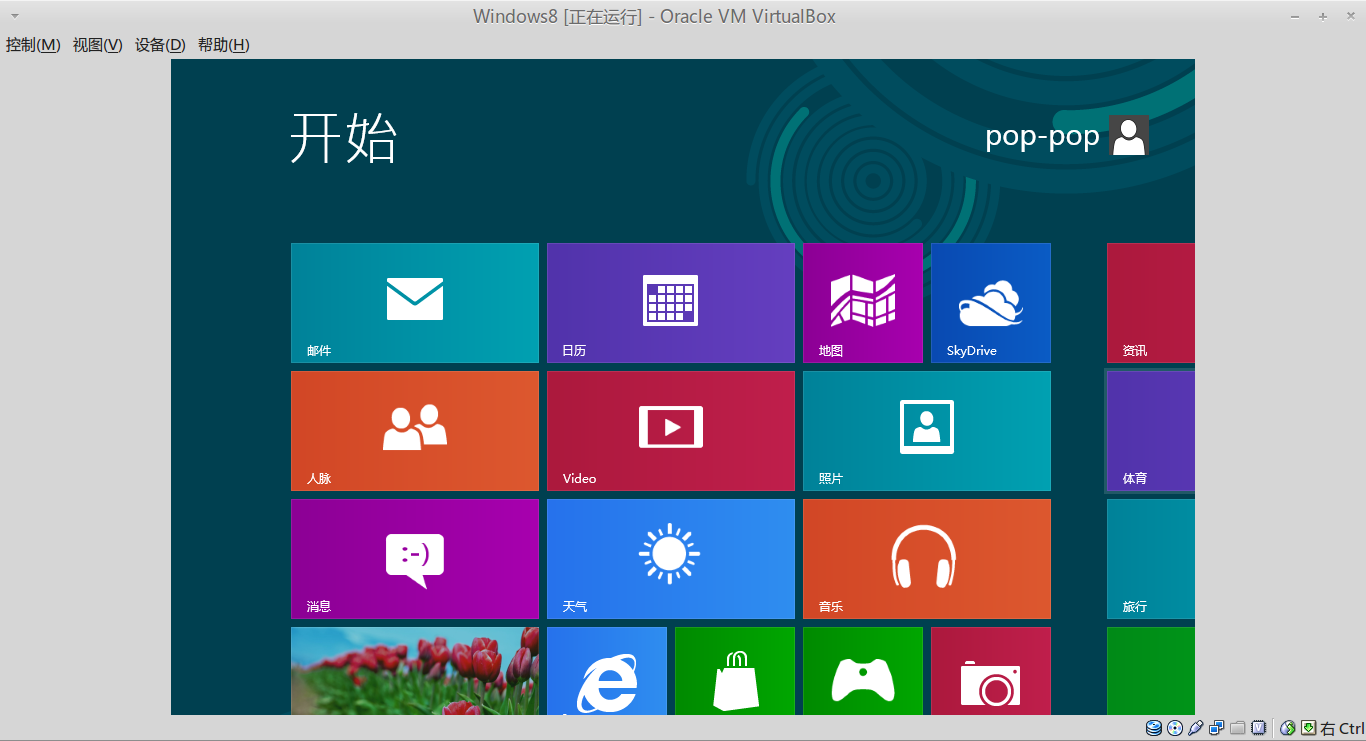This screenshot has width=1366, height=741.
Task: Open the 帮助(H) menu
Action: click(x=224, y=45)
